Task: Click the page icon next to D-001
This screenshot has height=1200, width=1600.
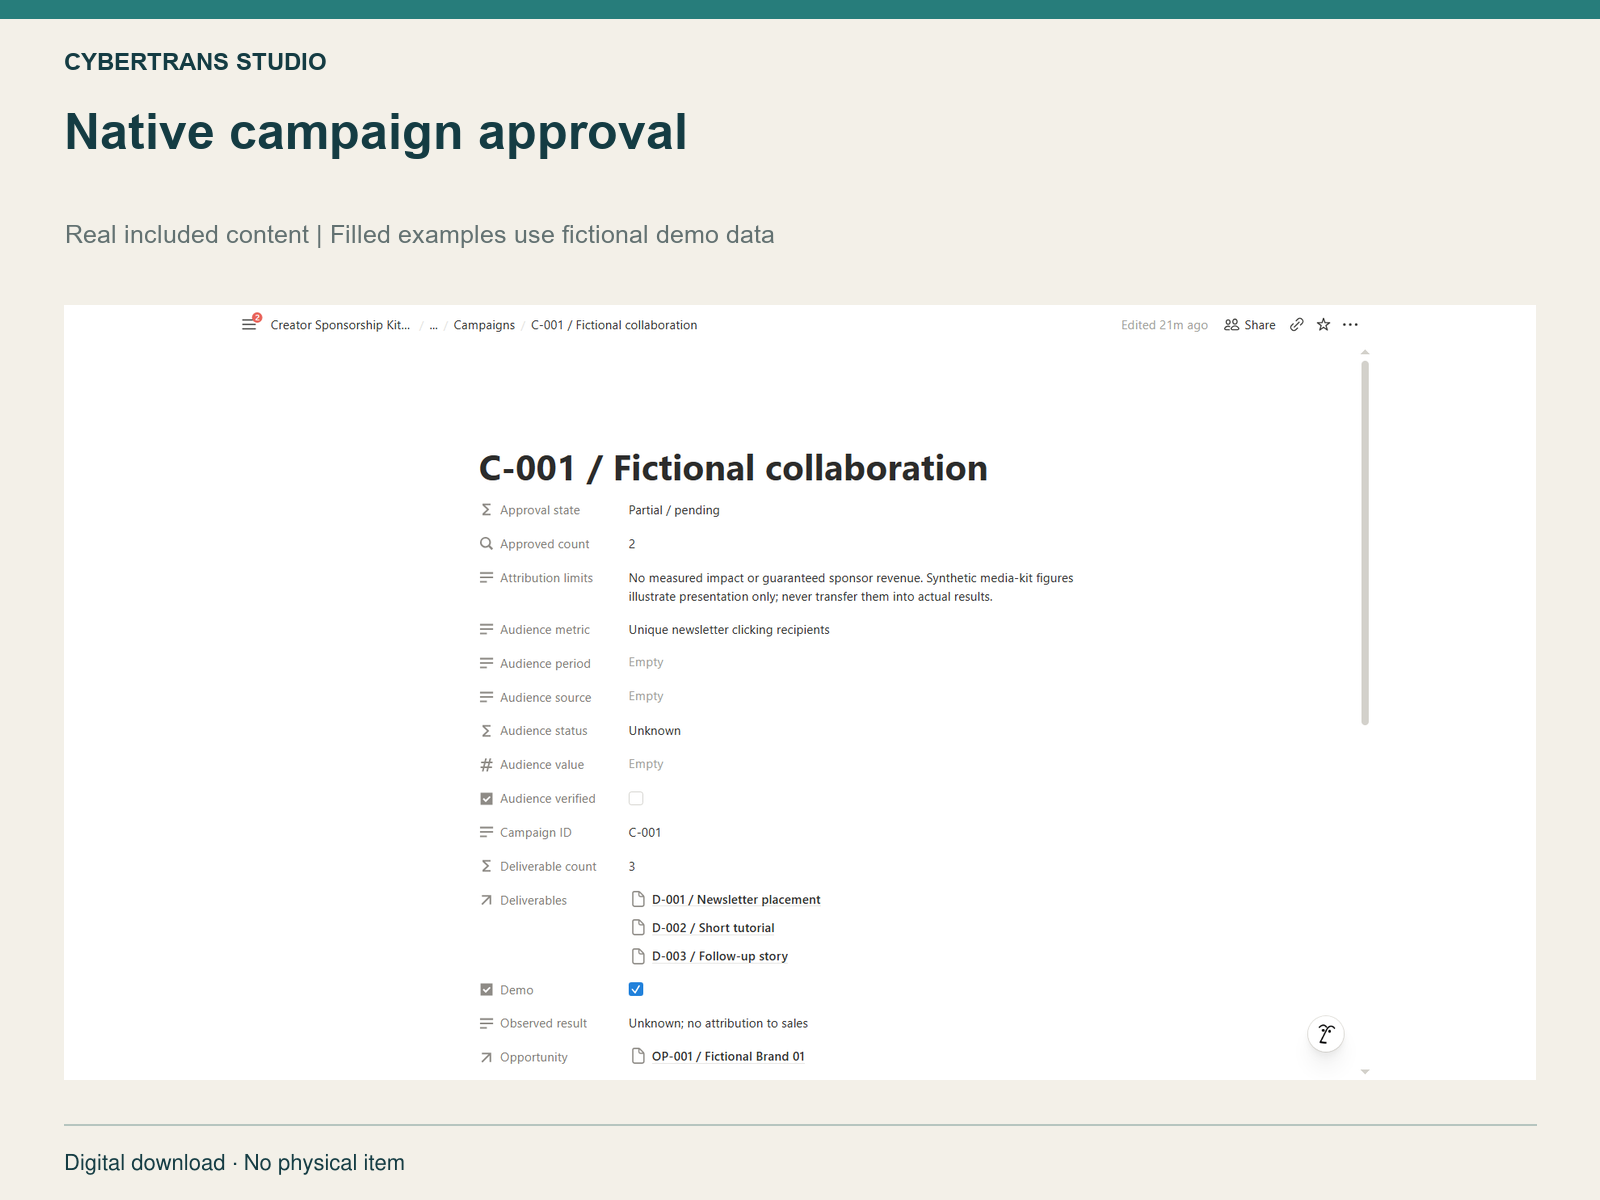Action: coord(638,899)
